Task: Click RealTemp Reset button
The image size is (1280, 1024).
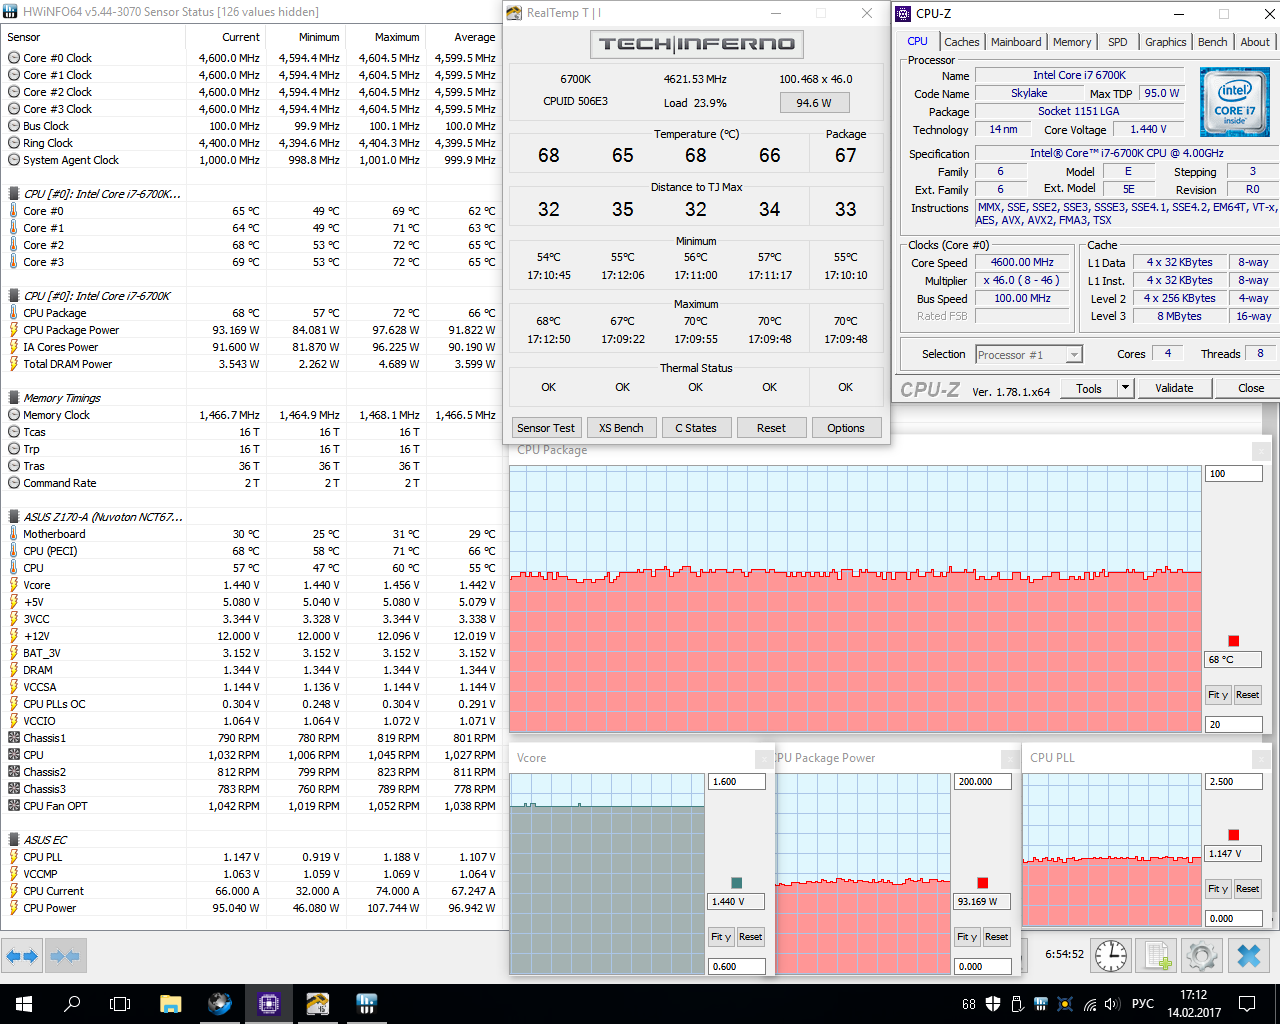Action: 771,428
